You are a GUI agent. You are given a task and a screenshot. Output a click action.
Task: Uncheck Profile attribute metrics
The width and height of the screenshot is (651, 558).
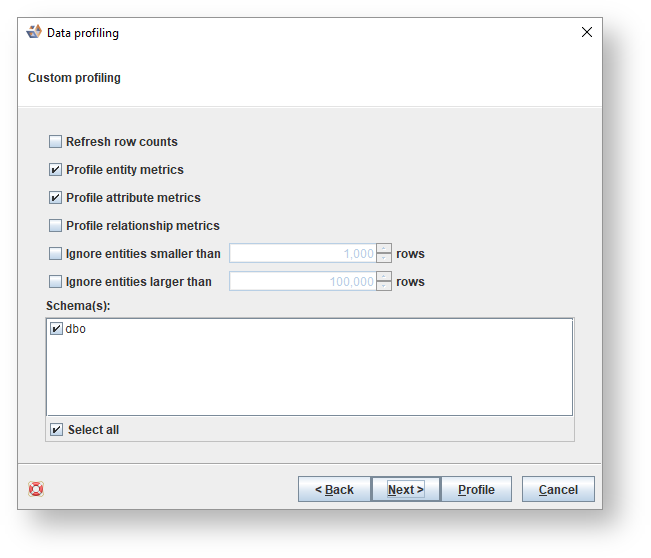click(x=55, y=198)
